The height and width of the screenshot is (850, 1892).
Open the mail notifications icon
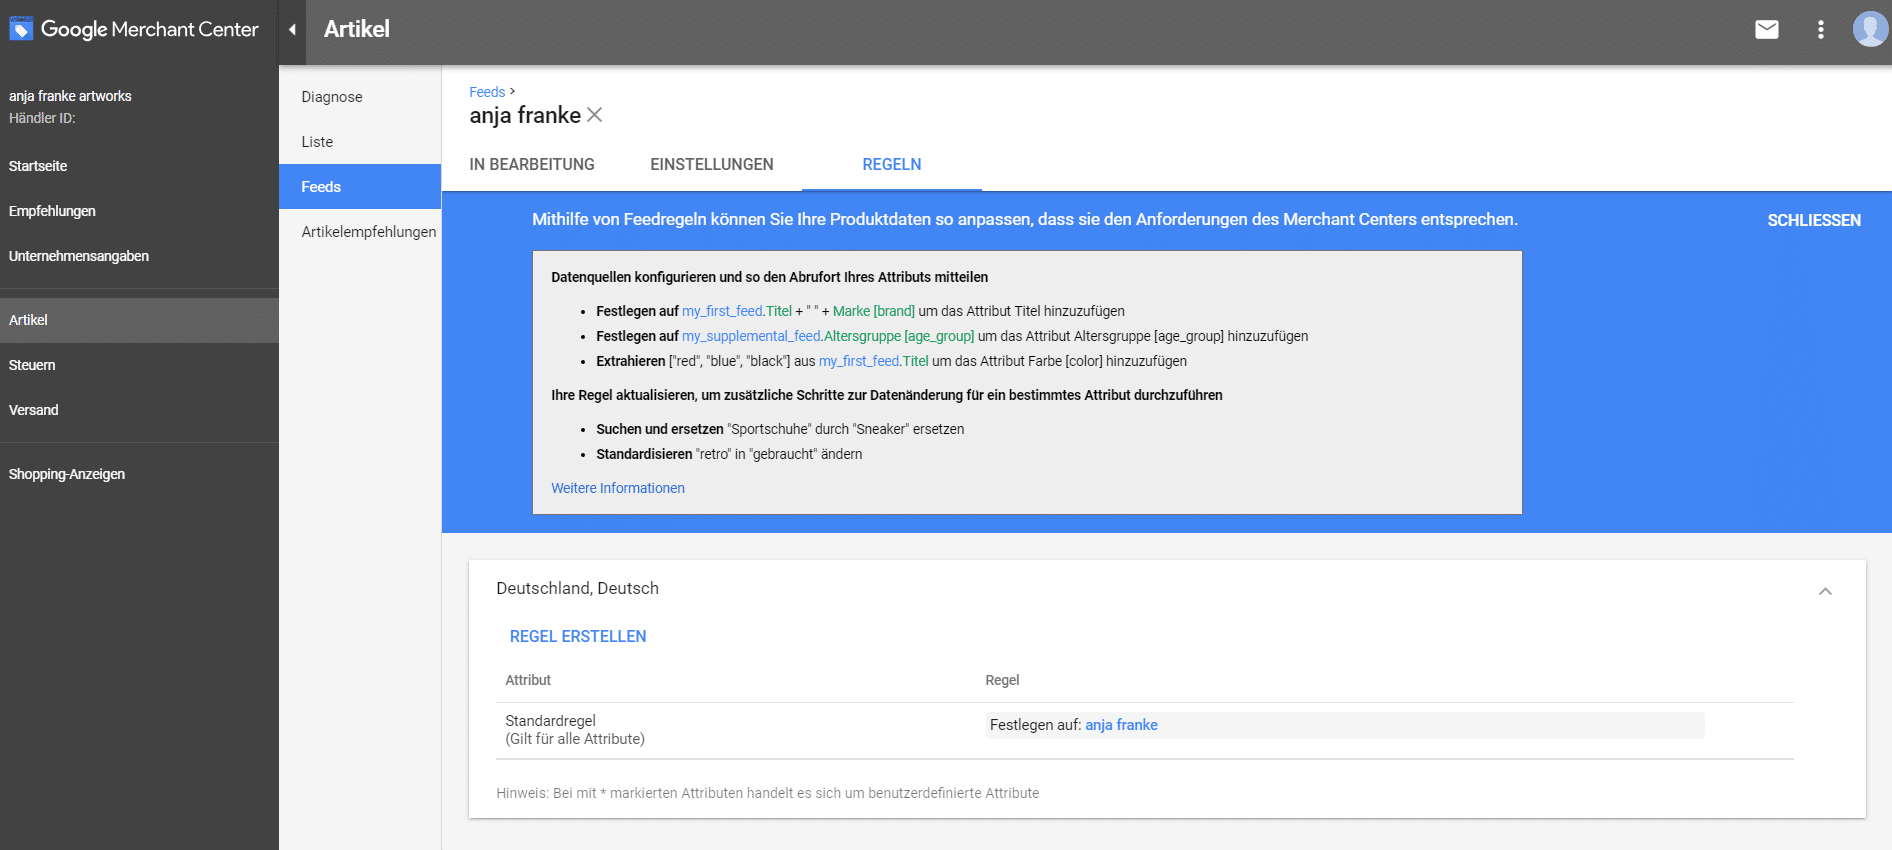coord(1767,29)
